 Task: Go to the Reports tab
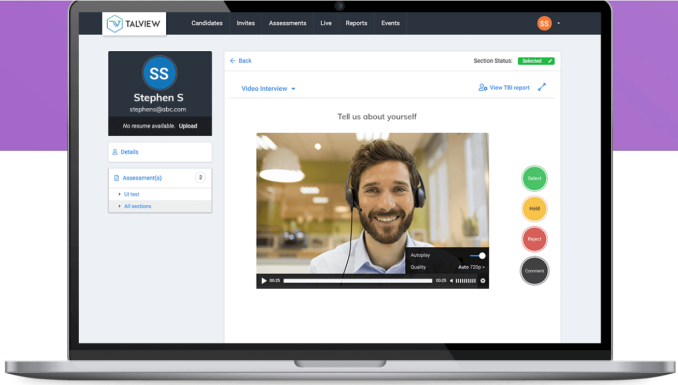tap(356, 23)
